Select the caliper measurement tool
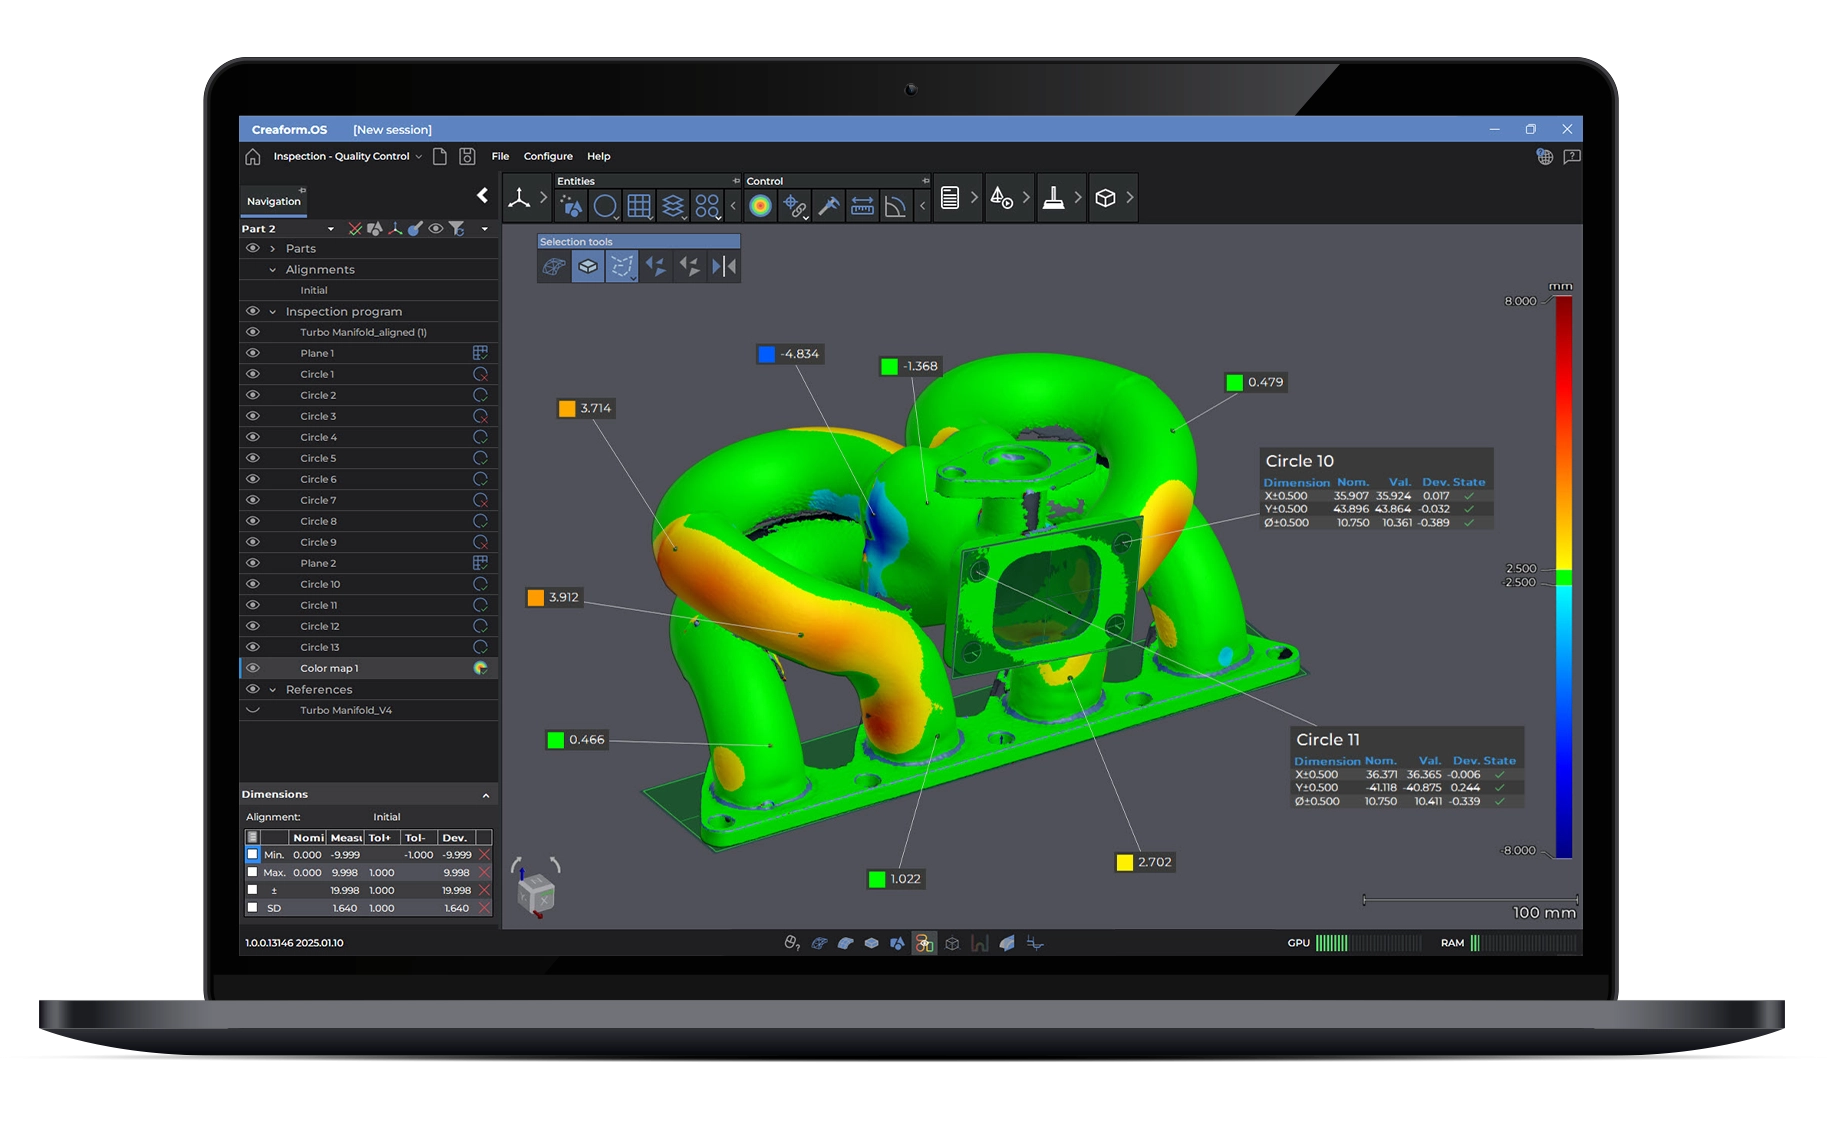The image size is (1827, 1127). (x=828, y=206)
